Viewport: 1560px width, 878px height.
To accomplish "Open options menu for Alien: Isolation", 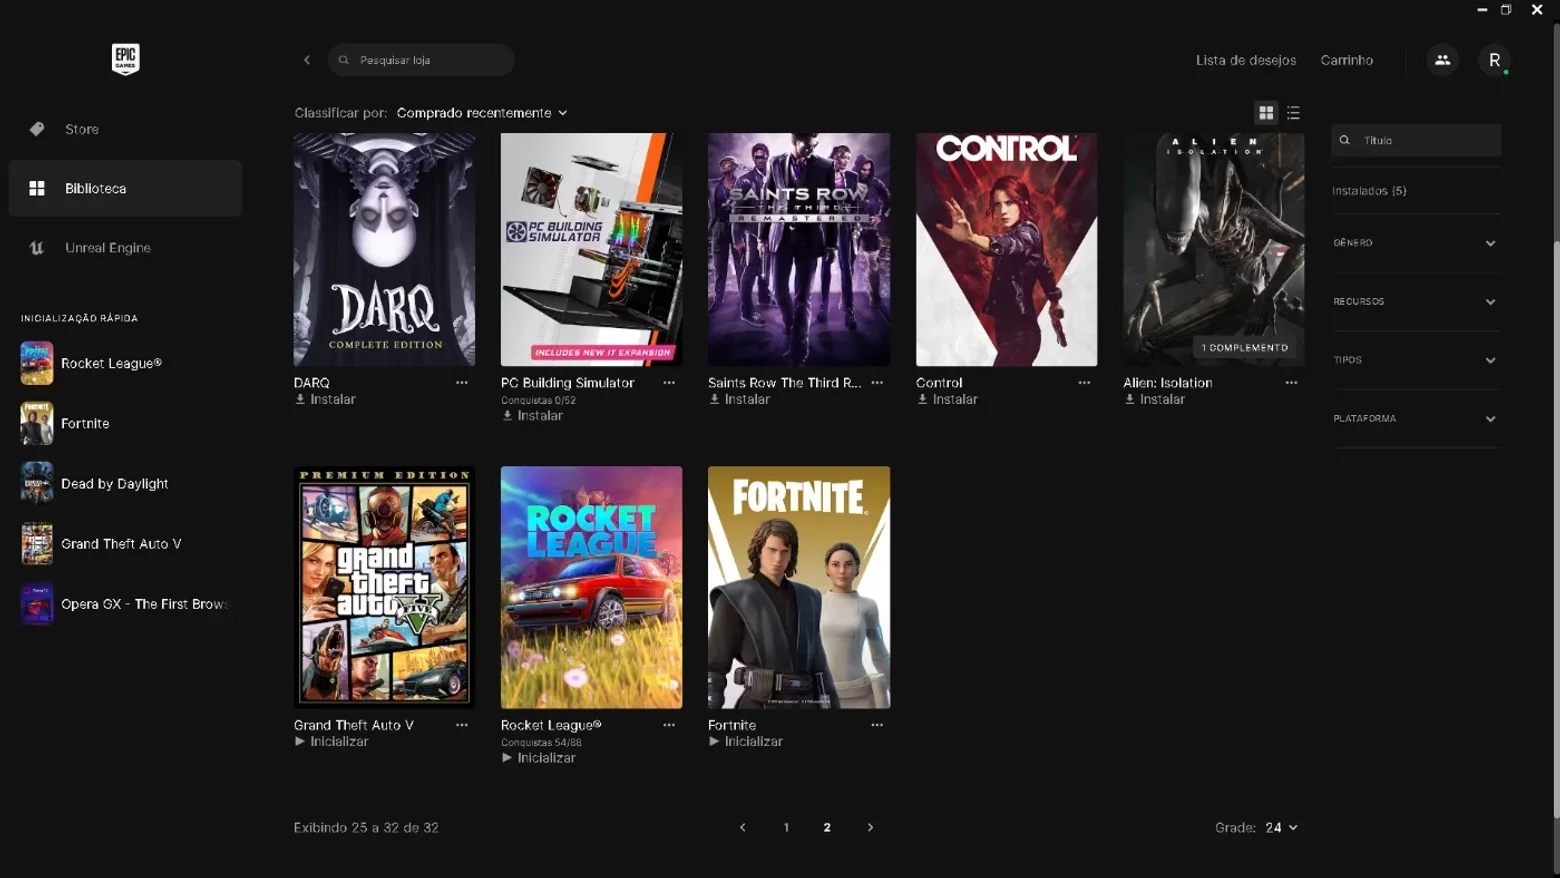I will click(1291, 383).
